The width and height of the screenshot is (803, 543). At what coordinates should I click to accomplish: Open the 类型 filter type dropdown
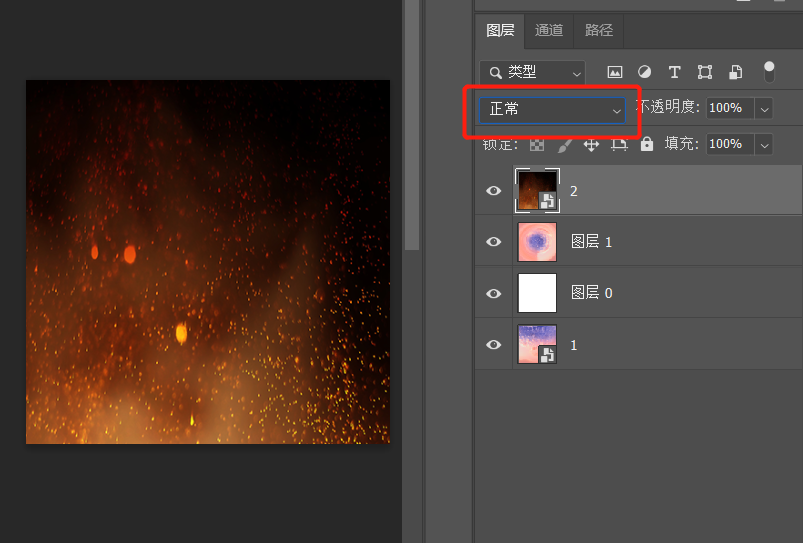tap(532, 72)
